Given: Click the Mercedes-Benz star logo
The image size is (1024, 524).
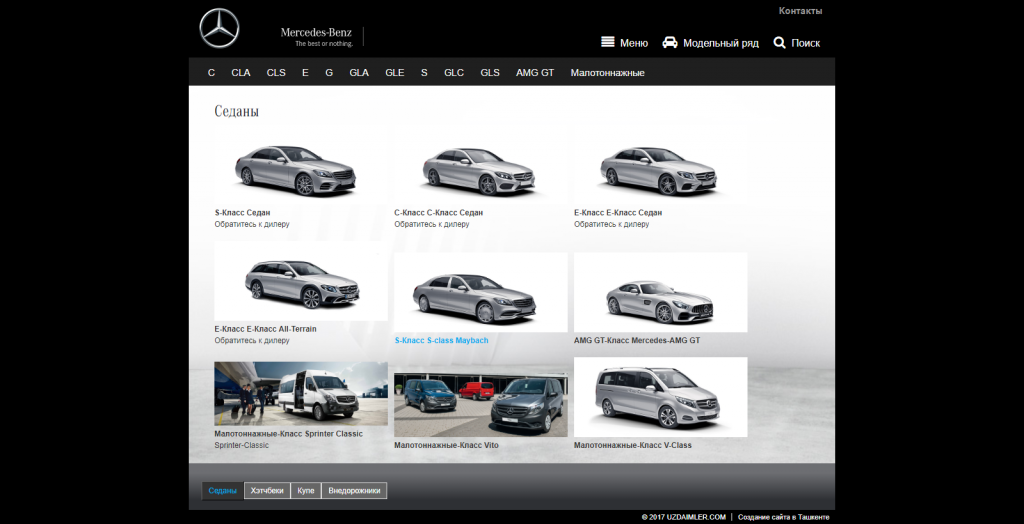Looking at the screenshot, I should 219,29.
